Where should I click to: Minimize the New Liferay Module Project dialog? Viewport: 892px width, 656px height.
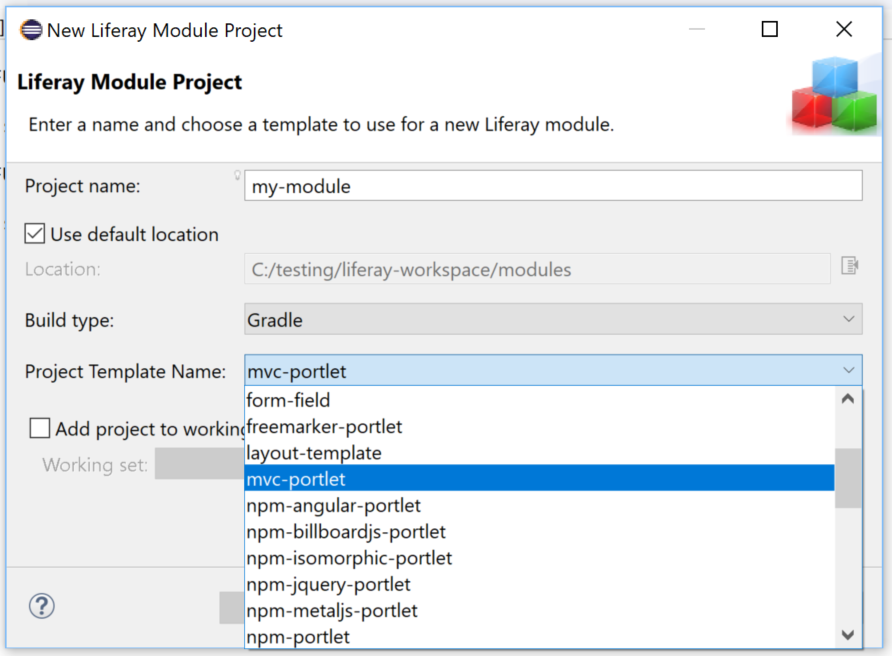[x=696, y=29]
